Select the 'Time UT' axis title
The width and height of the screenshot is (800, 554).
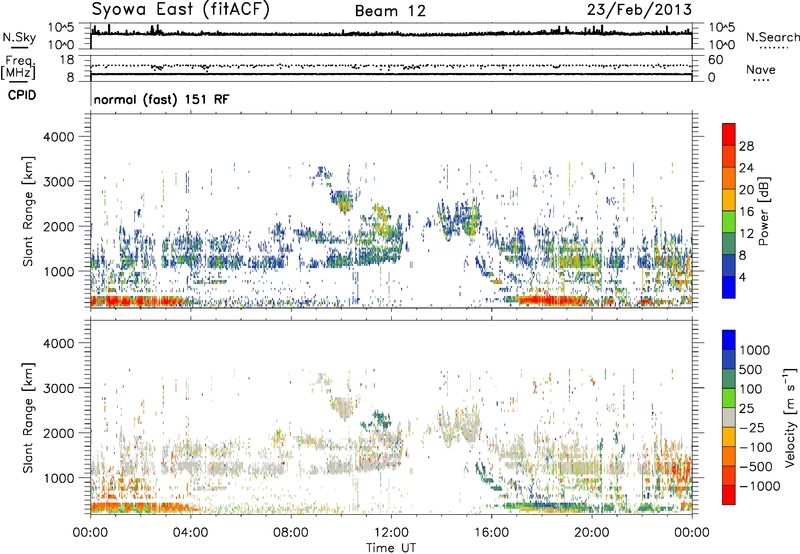(x=391, y=548)
